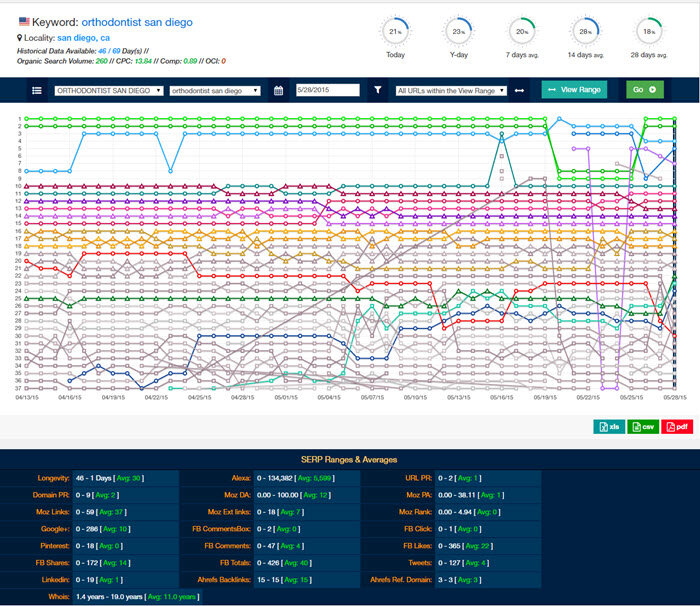Export chart as csv file
The width and height of the screenshot is (700, 606).
(643, 427)
